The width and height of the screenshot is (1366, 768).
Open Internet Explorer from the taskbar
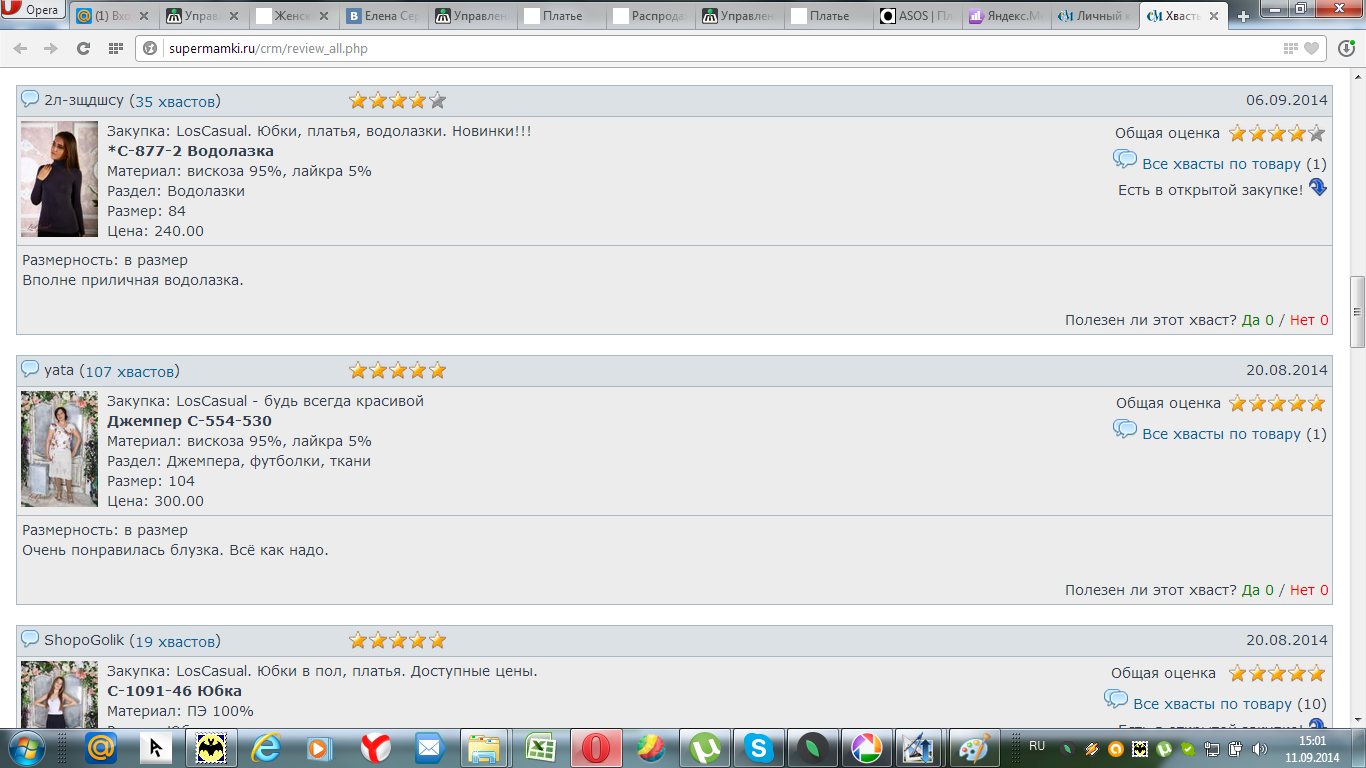click(265, 747)
